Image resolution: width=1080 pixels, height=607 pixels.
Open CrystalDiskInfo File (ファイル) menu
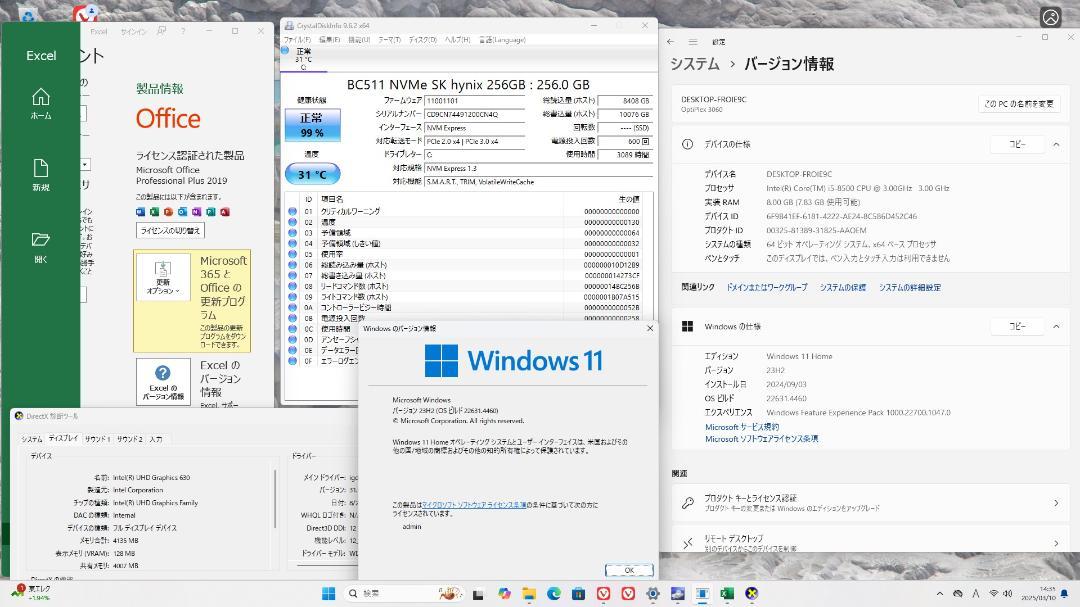point(297,40)
